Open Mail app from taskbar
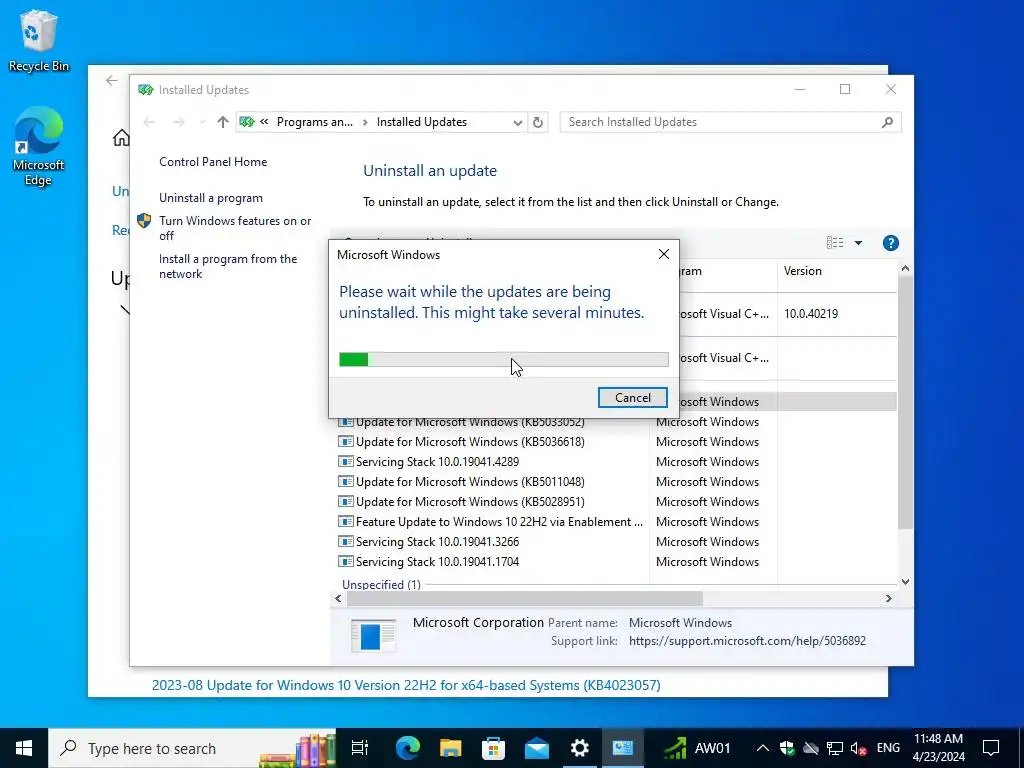 [x=537, y=748]
